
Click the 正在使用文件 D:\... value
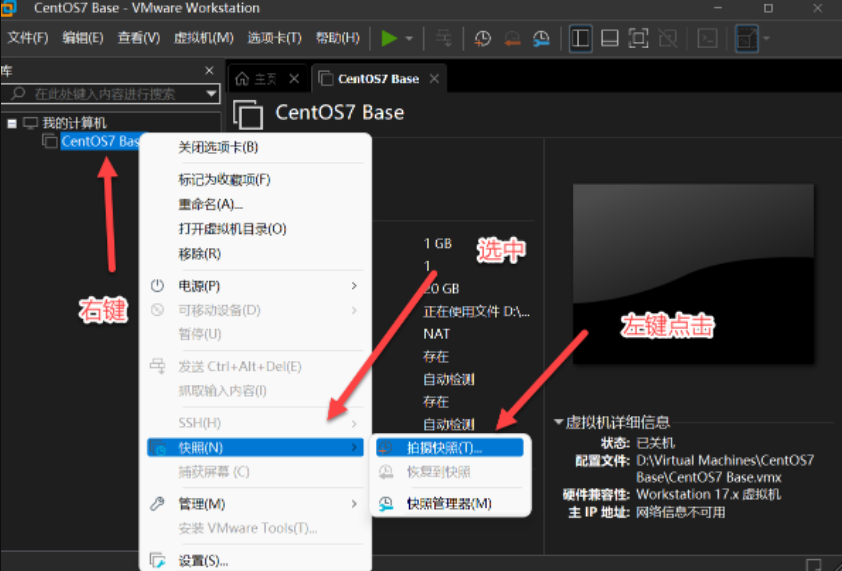click(476, 312)
